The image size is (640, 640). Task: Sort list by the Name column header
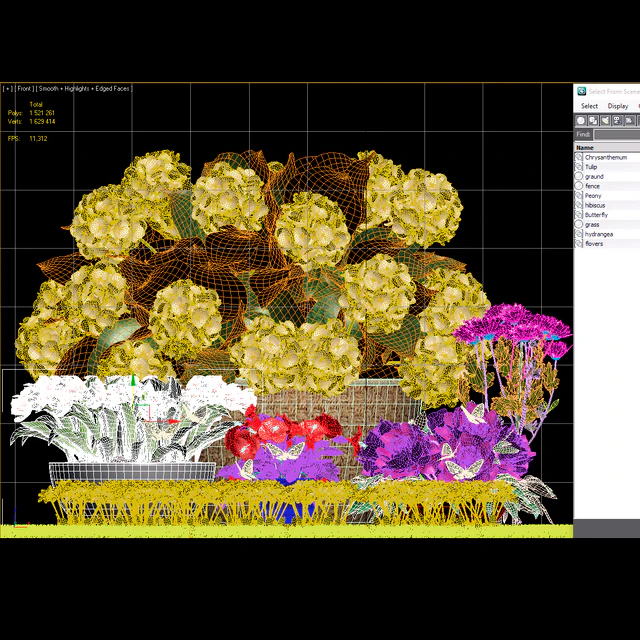pyautogui.click(x=607, y=148)
